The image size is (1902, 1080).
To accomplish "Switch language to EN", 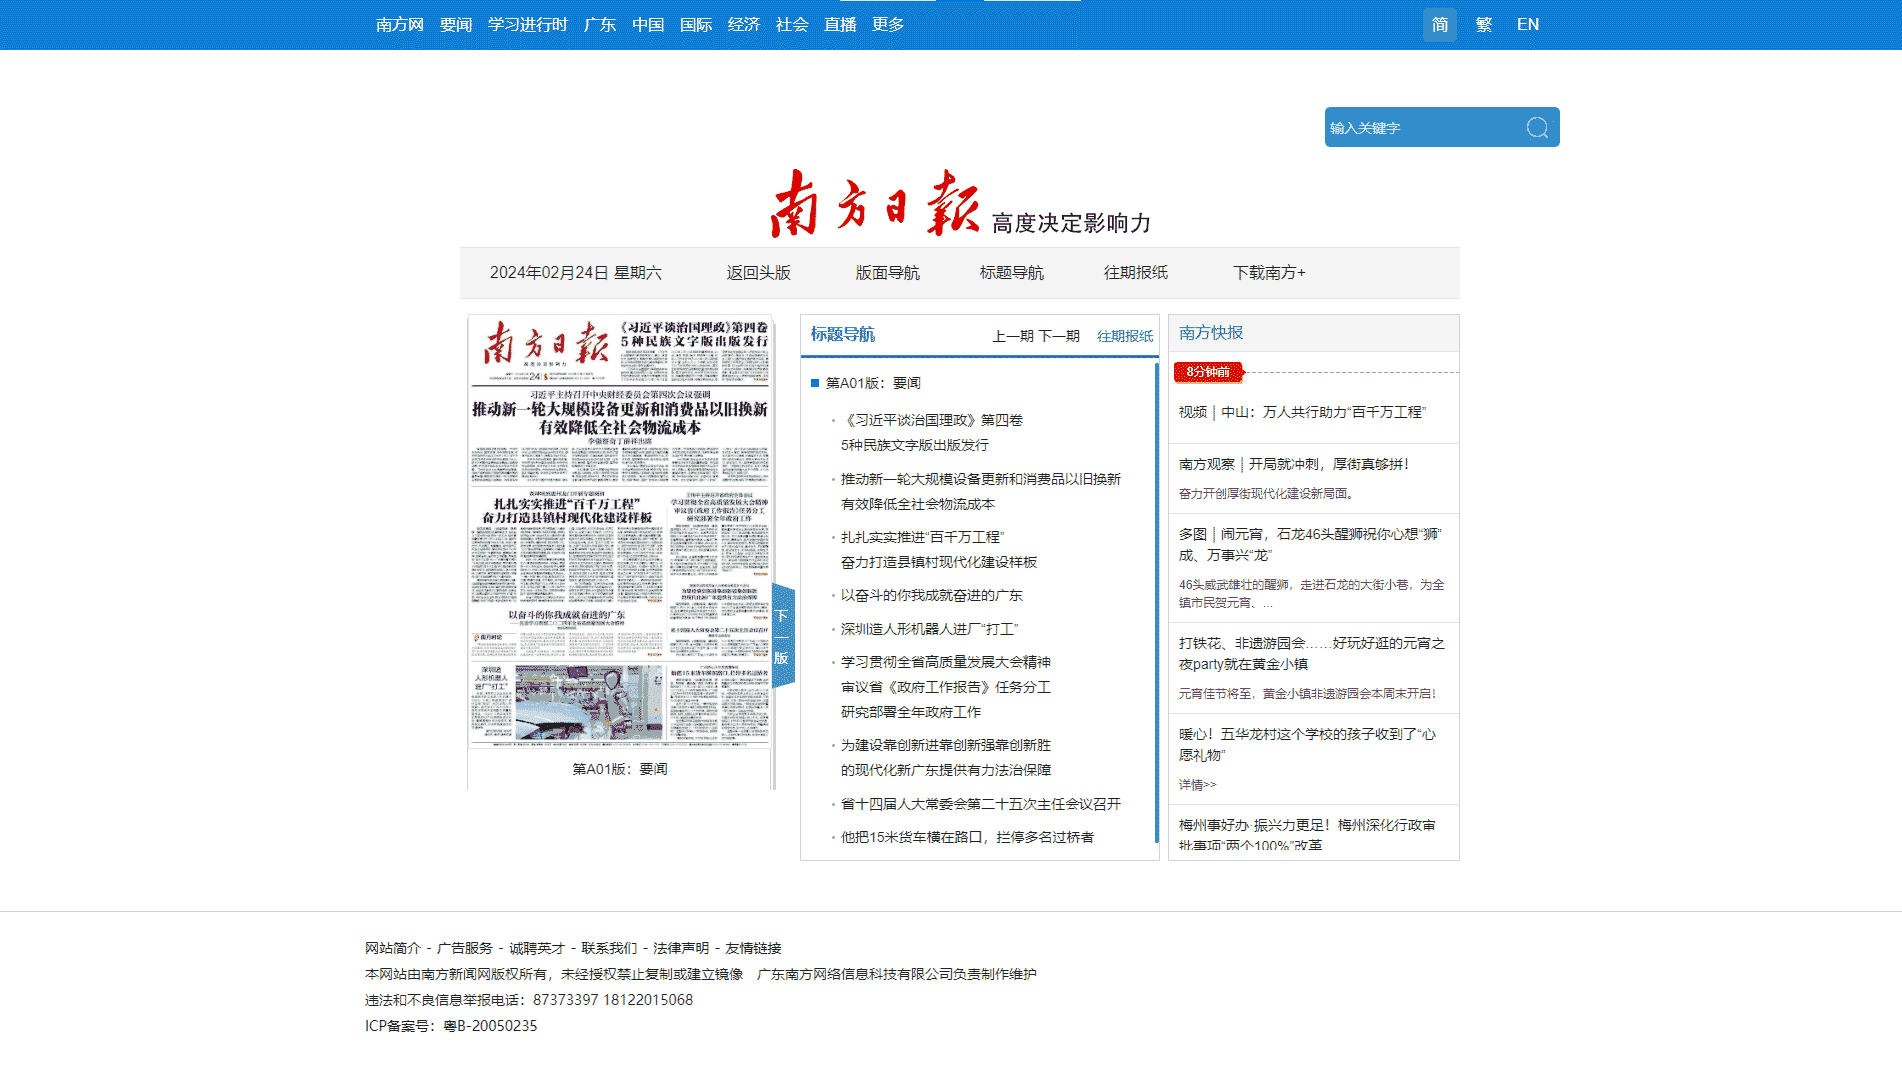I will coord(1528,24).
